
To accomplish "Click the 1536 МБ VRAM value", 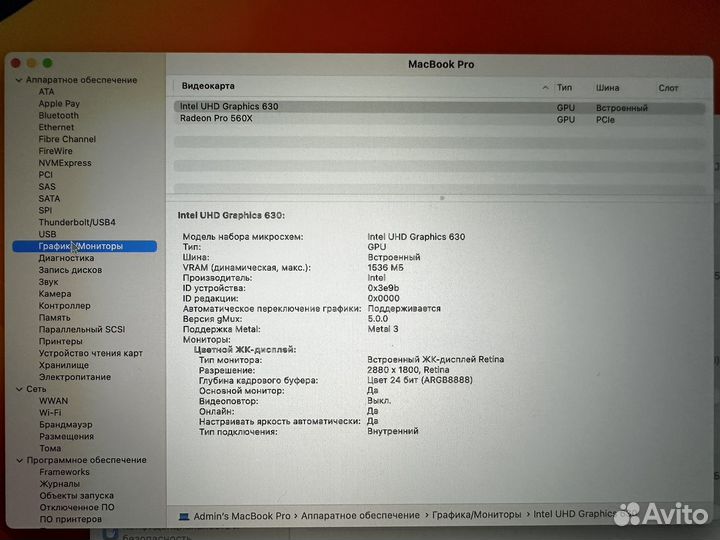I will click(x=385, y=268).
